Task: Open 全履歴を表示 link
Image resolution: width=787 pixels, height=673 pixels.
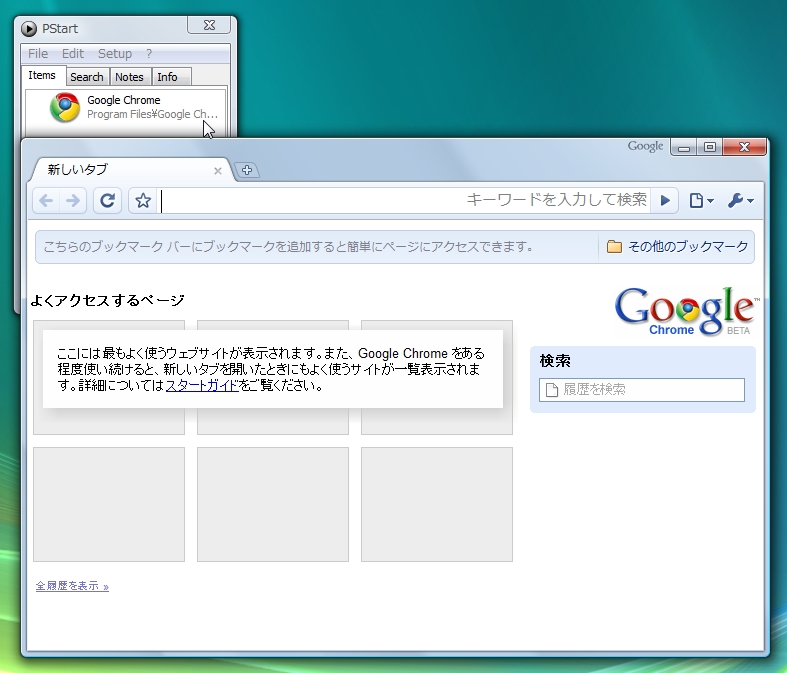Action: pos(72,586)
